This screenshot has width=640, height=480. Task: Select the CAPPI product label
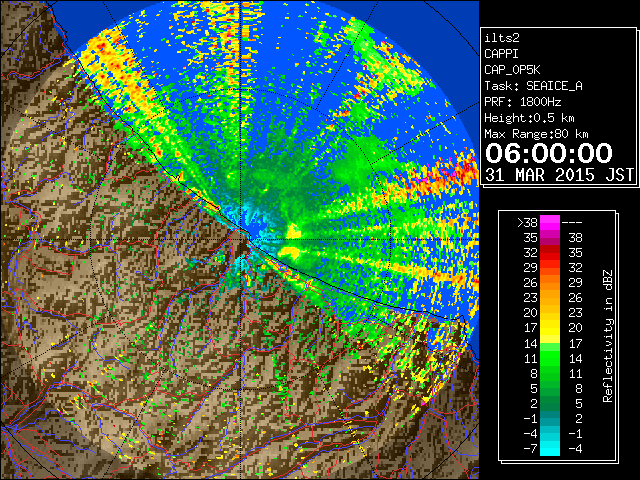point(501,54)
